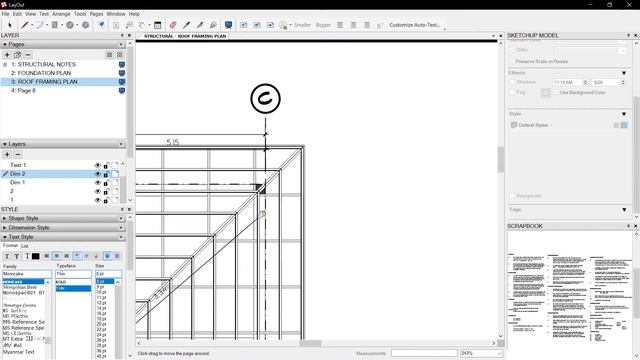
Task: Open the zoom percentage dropdown
Action: (499, 353)
